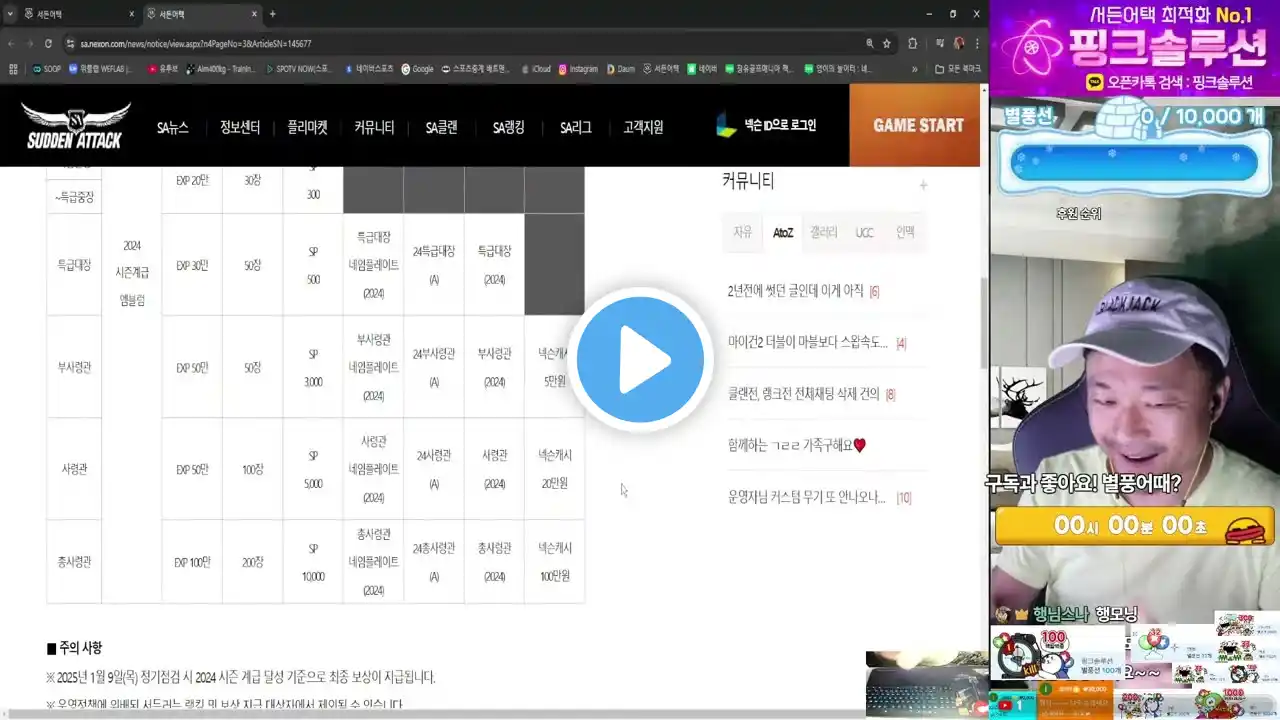Open the SPOTV NOW bookmark
Image resolution: width=1280 pixels, height=720 pixels.
[297, 69]
